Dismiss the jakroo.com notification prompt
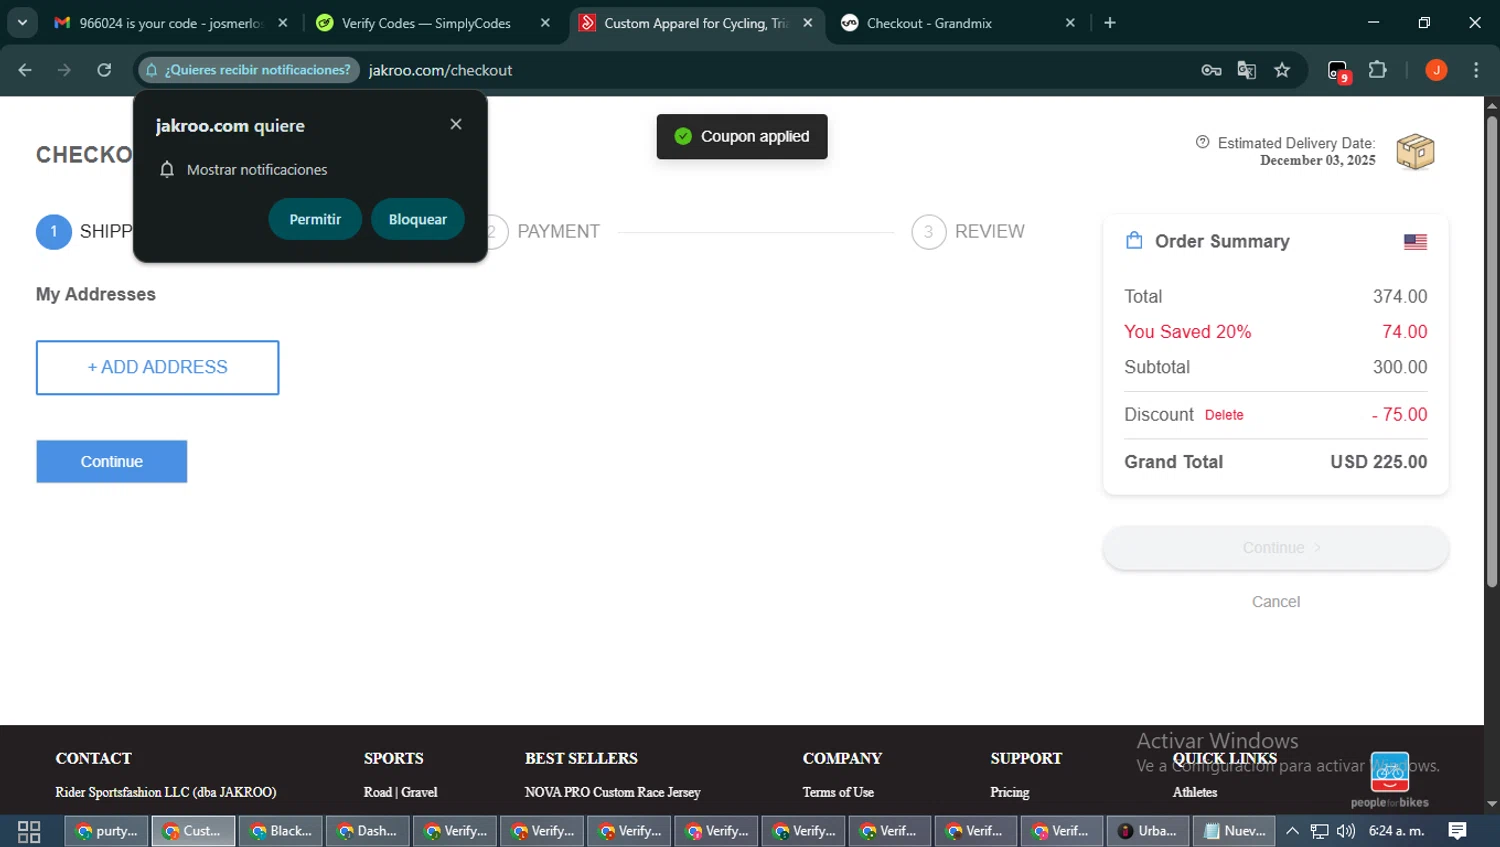Viewport: 1500px width, 847px height. [x=456, y=124]
